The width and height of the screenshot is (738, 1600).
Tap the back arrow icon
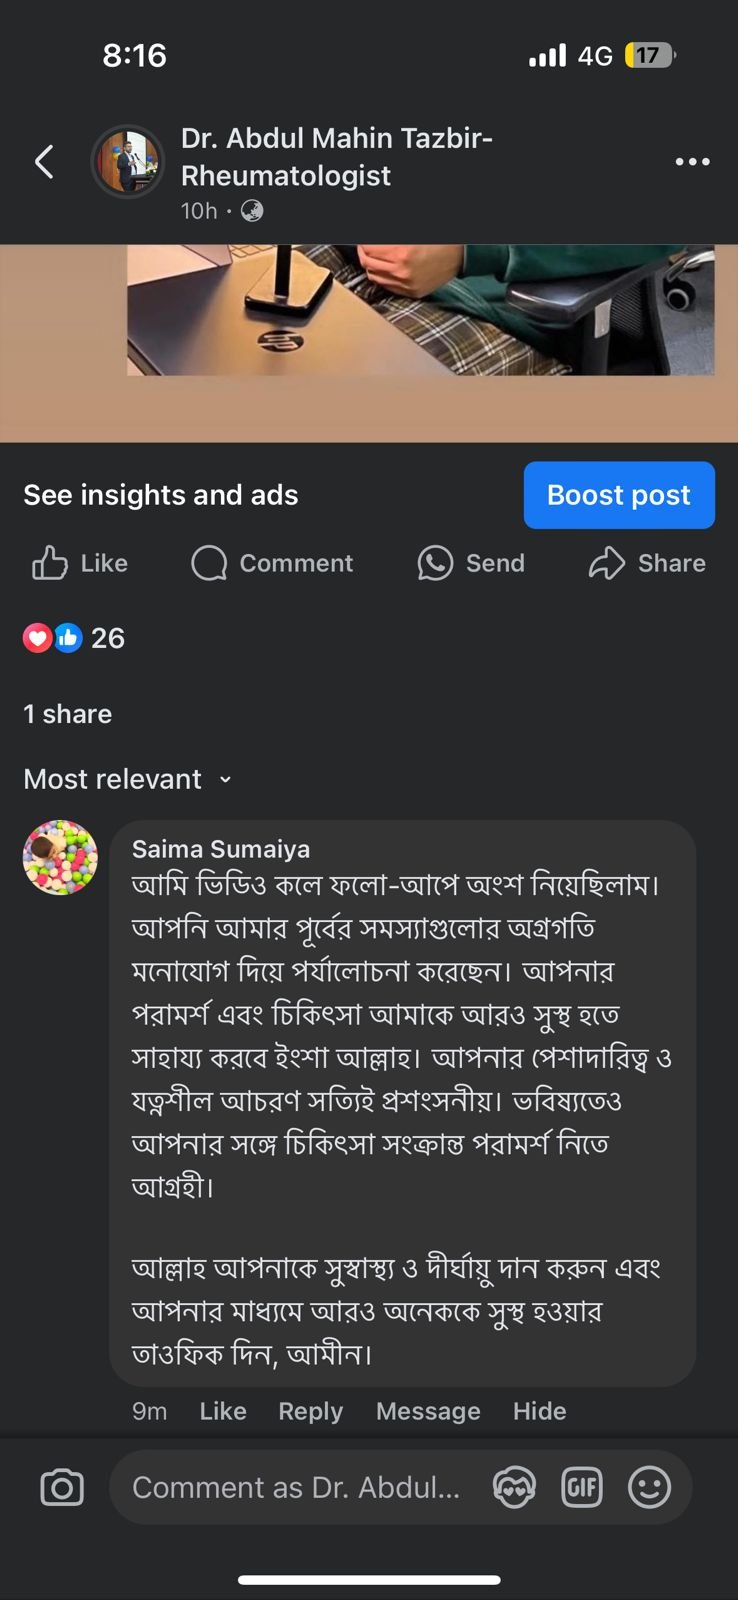tap(44, 161)
